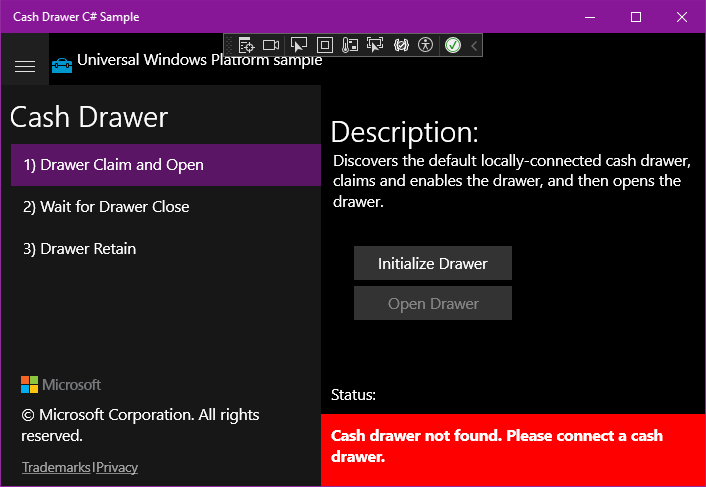Viewport: 706px width, 487px height.
Task: Open the Trademarks link
Action: [x=56, y=467]
